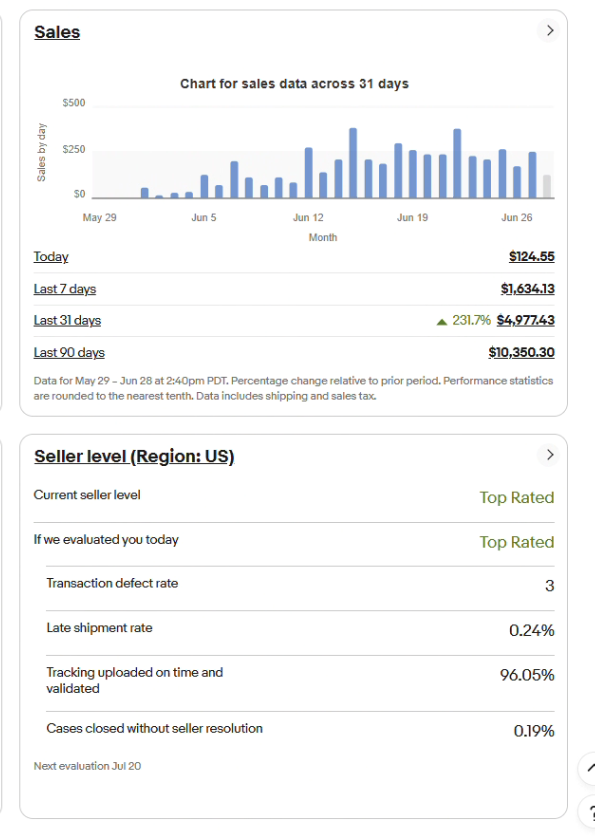595x836 pixels.
Task: Click the gray partial bar for today in chart
Action: (x=546, y=187)
